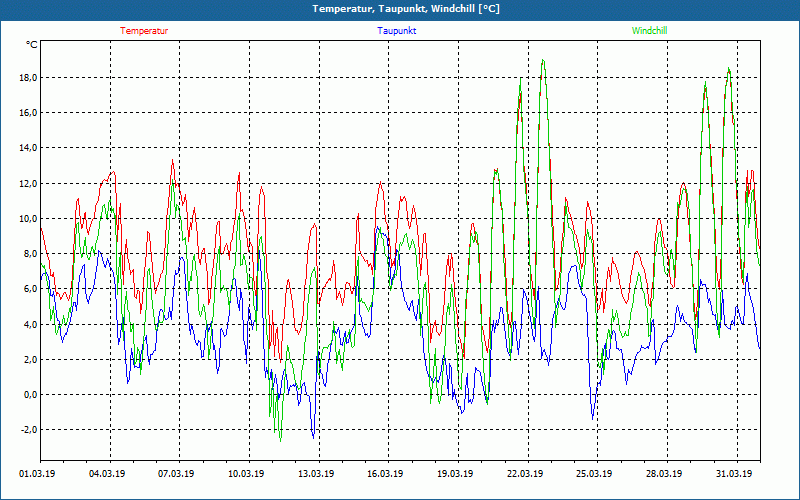Click the 04.03.19 date label

[107, 474]
